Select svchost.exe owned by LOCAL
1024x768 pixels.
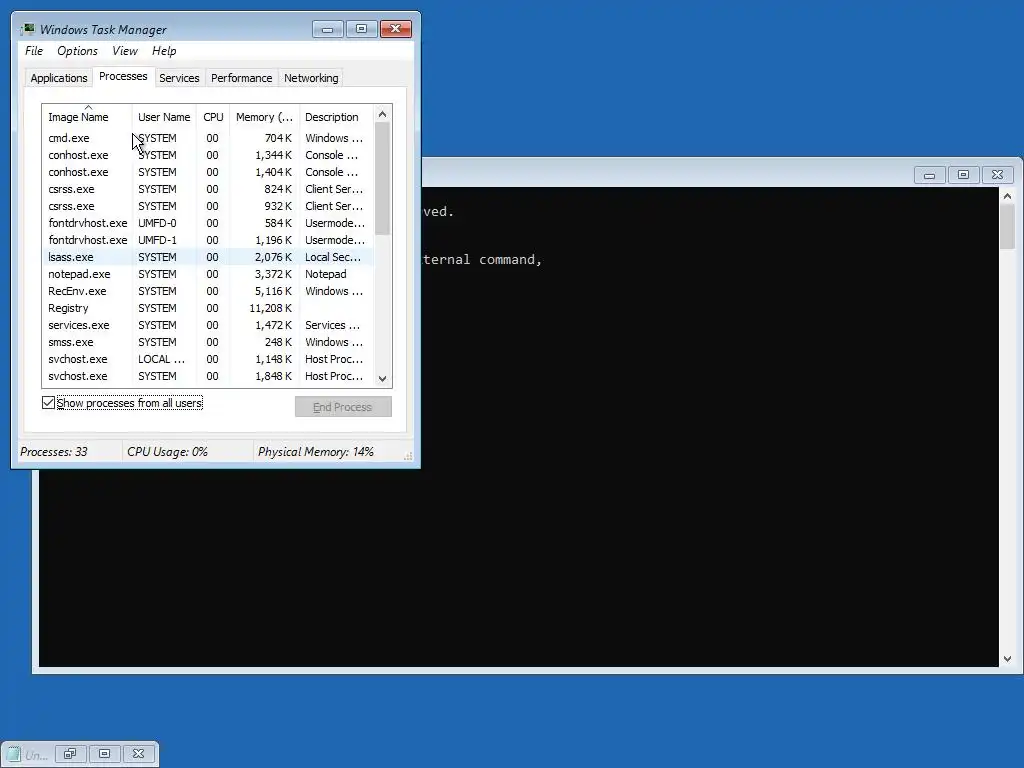tap(208, 359)
